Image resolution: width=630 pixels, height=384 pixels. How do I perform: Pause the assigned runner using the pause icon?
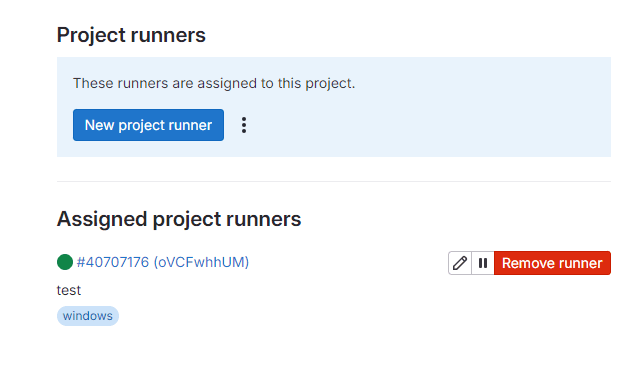pos(483,263)
